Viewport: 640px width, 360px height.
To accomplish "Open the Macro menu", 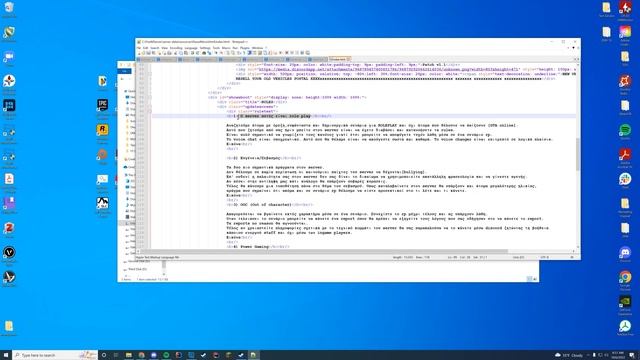I will click(226, 48).
